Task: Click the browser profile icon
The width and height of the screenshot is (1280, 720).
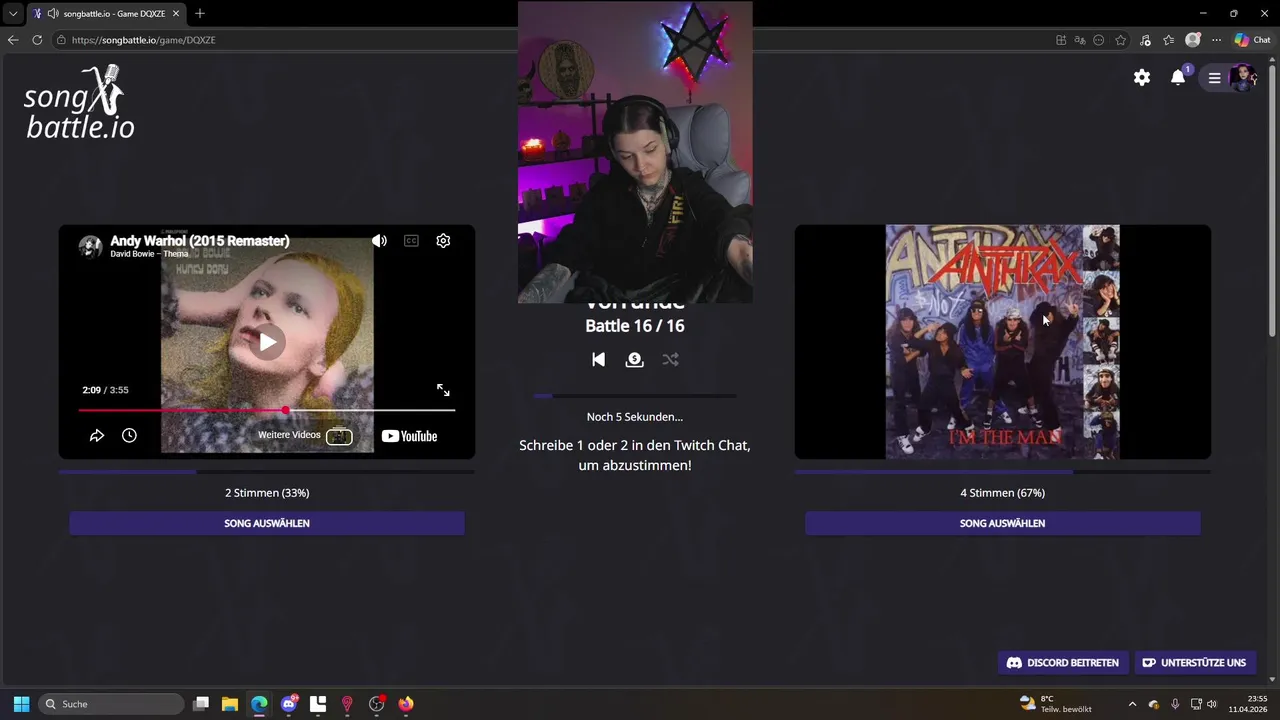Action: pos(1192,40)
